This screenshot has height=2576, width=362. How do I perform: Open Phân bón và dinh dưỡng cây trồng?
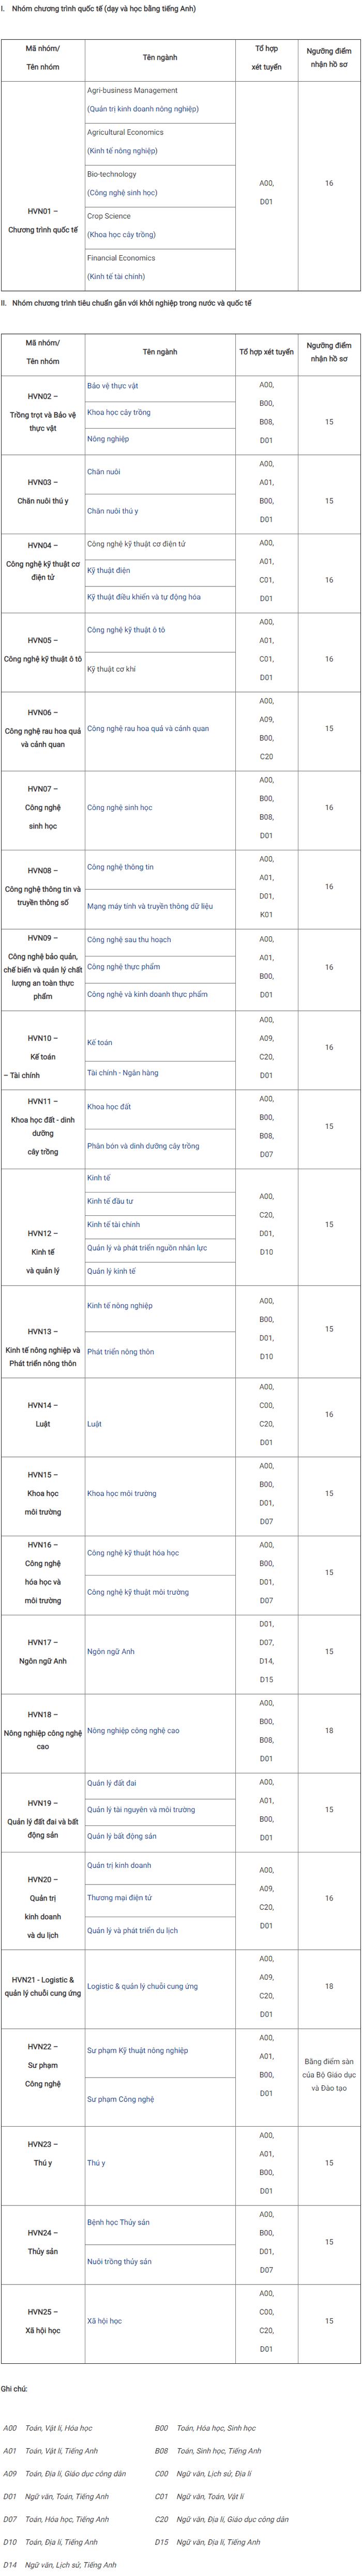click(143, 1146)
